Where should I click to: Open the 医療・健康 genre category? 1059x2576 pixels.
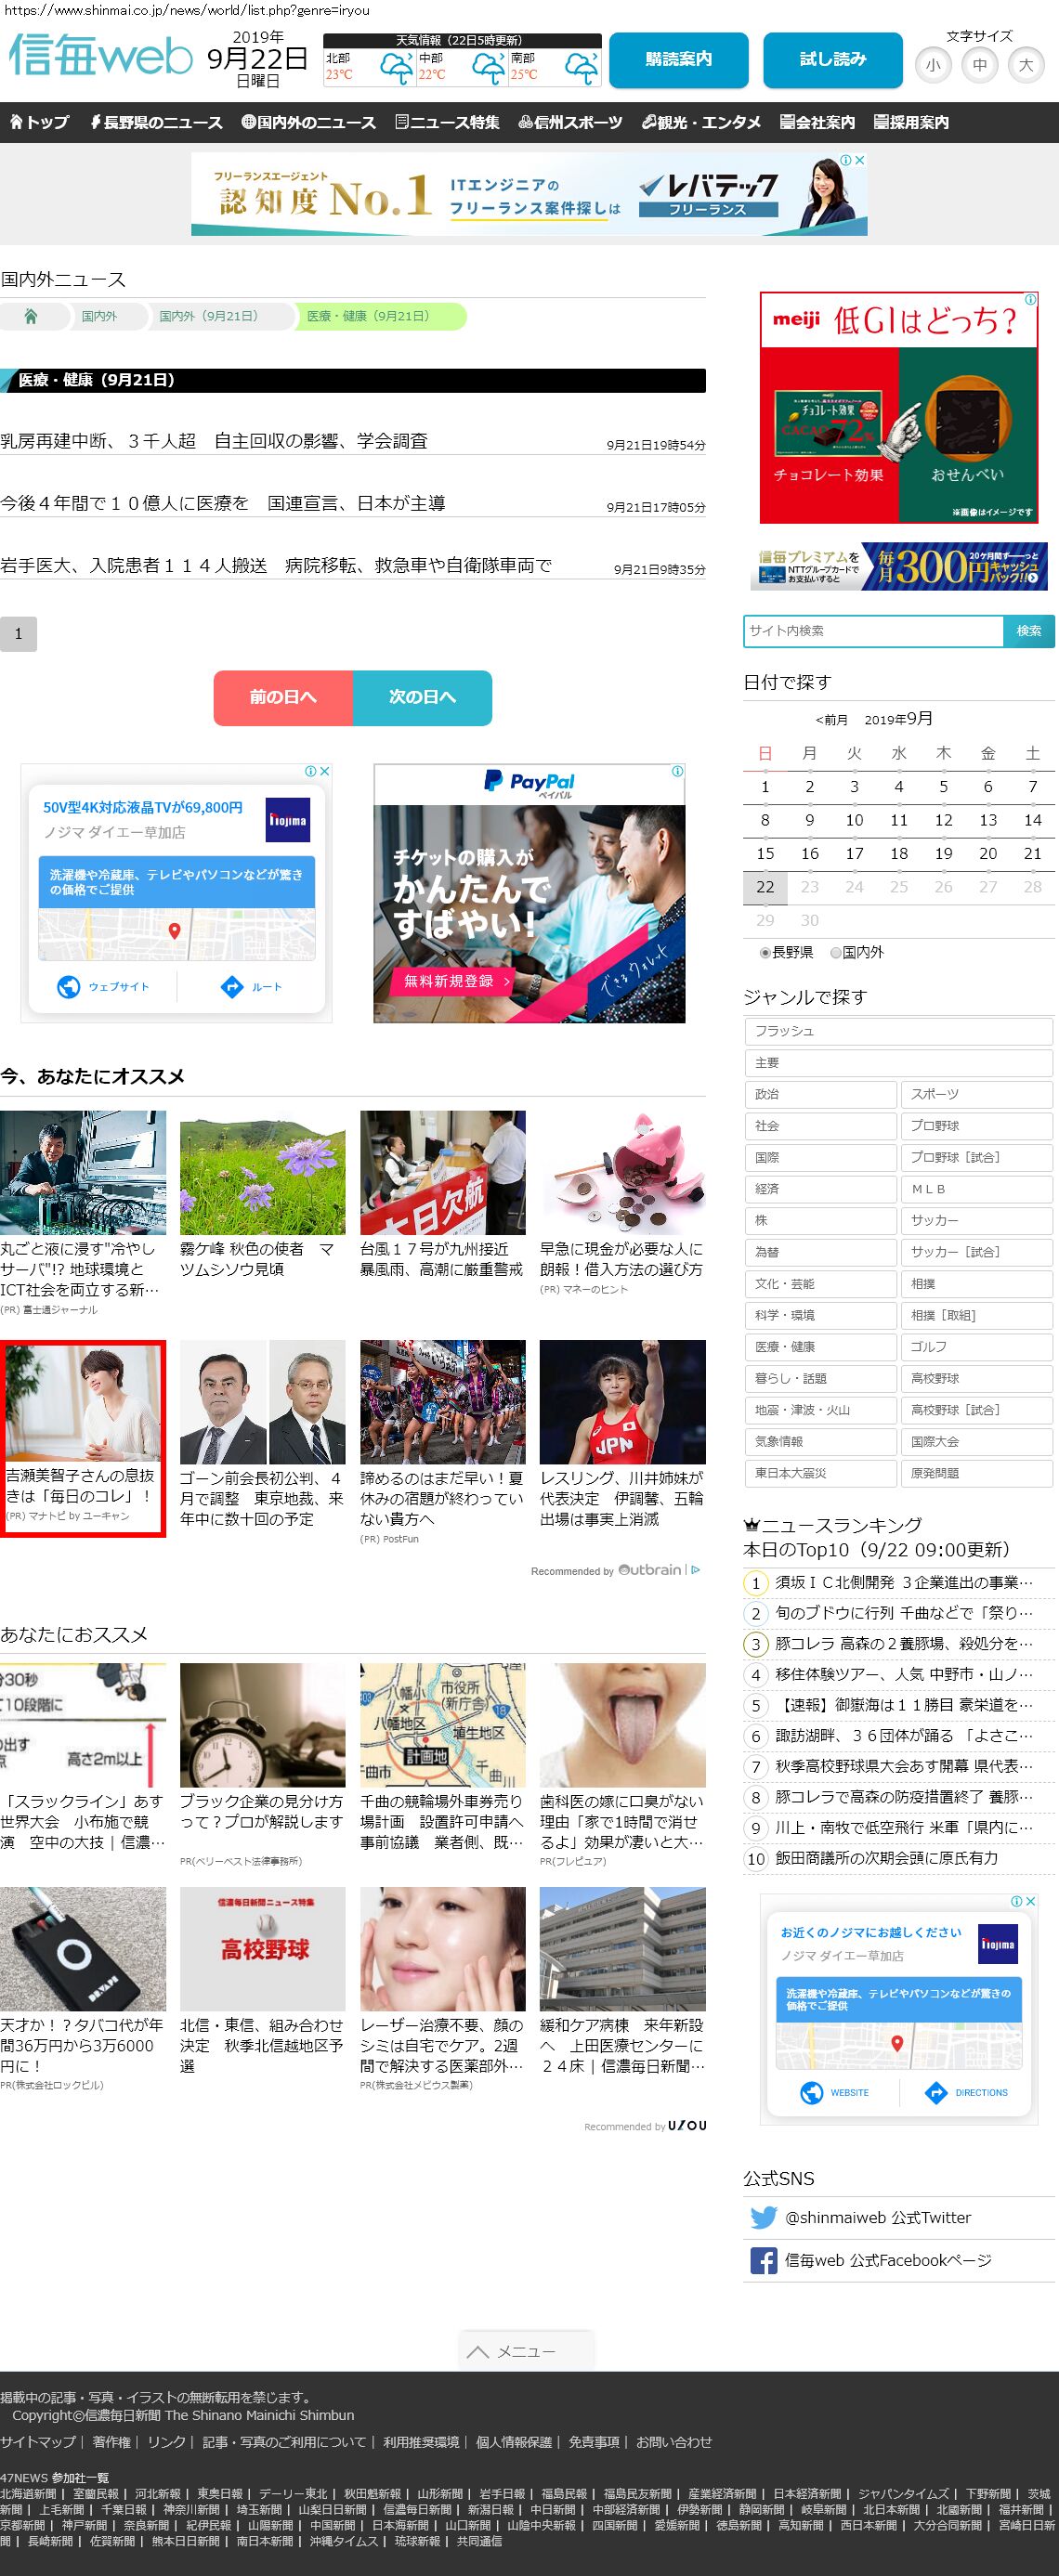(820, 1347)
